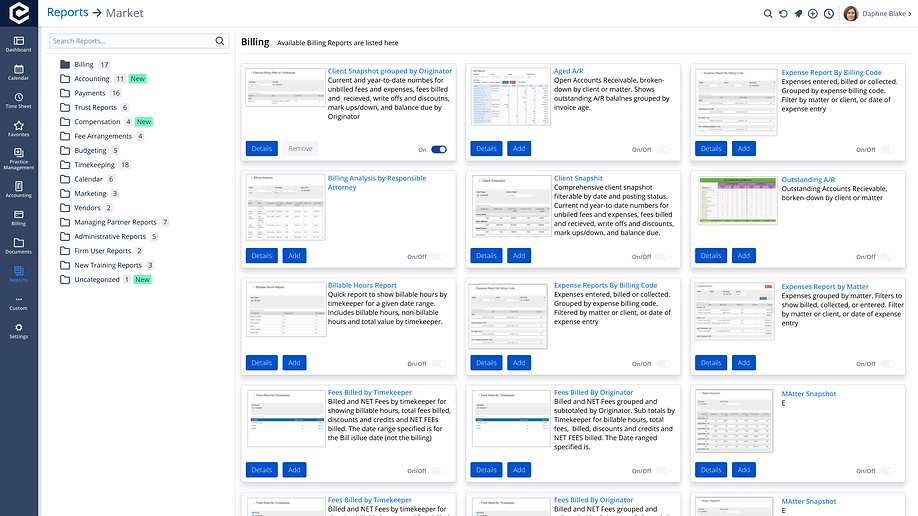This screenshot has width=918, height=516.
Task: Toggle On/Off for Billing Analysis by Responsible Attorney
Action: (x=439, y=257)
